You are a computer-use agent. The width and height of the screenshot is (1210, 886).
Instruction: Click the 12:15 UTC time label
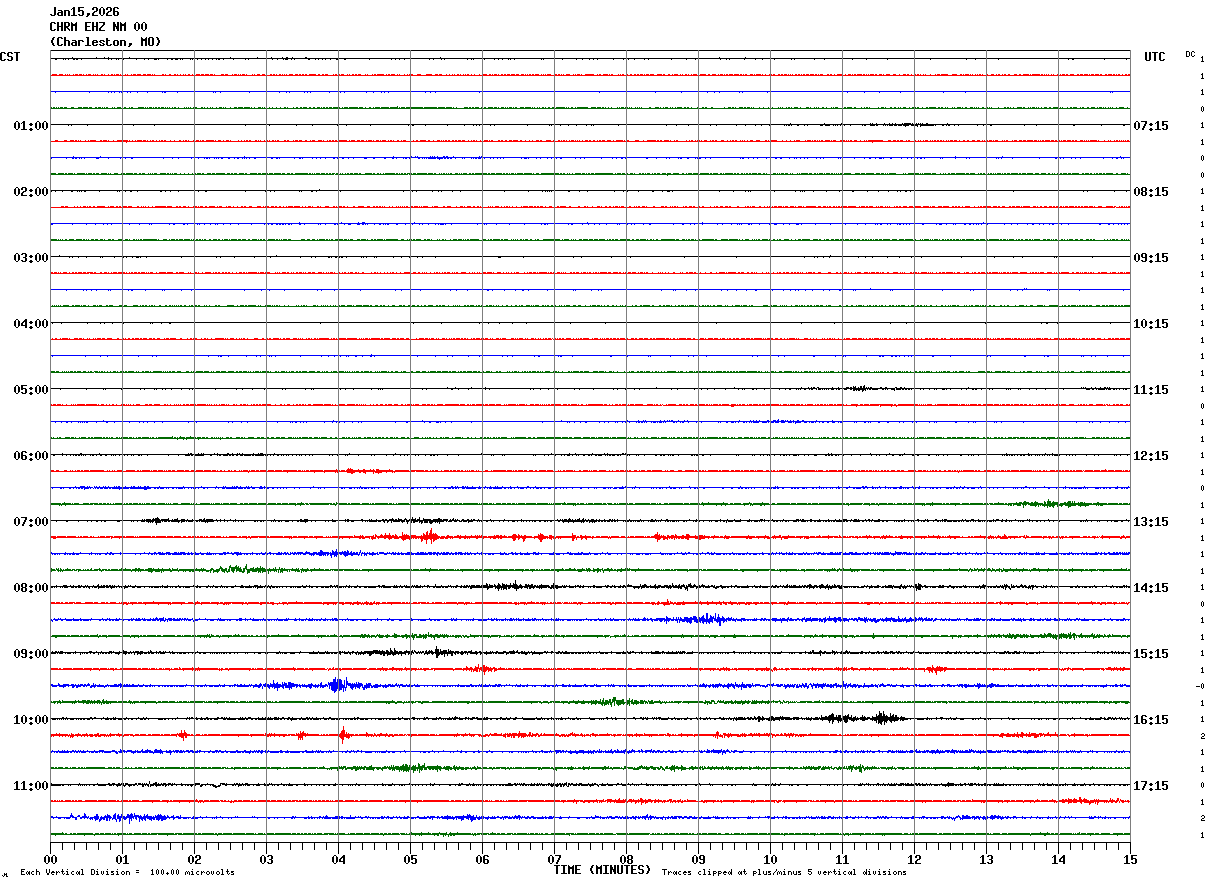point(1151,456)
